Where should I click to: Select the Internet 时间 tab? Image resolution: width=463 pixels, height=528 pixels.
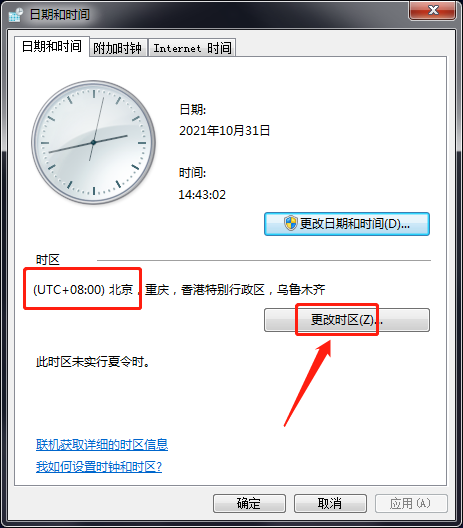192,48
